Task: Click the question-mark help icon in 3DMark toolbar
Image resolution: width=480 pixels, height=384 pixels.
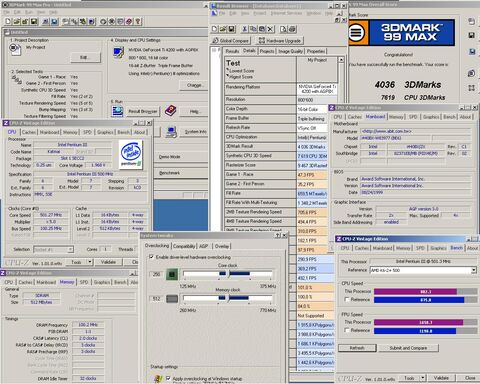Action: [138, 22]
